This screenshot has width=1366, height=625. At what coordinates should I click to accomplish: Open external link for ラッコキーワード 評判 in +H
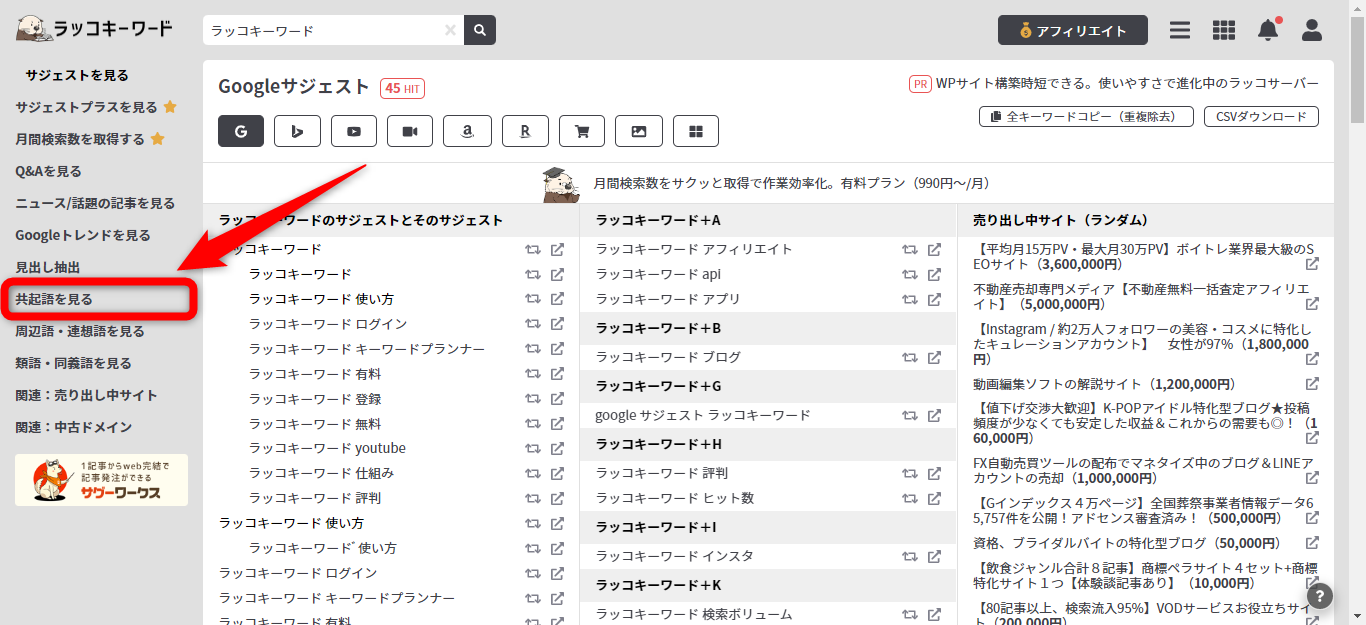(x=935, y=473)
